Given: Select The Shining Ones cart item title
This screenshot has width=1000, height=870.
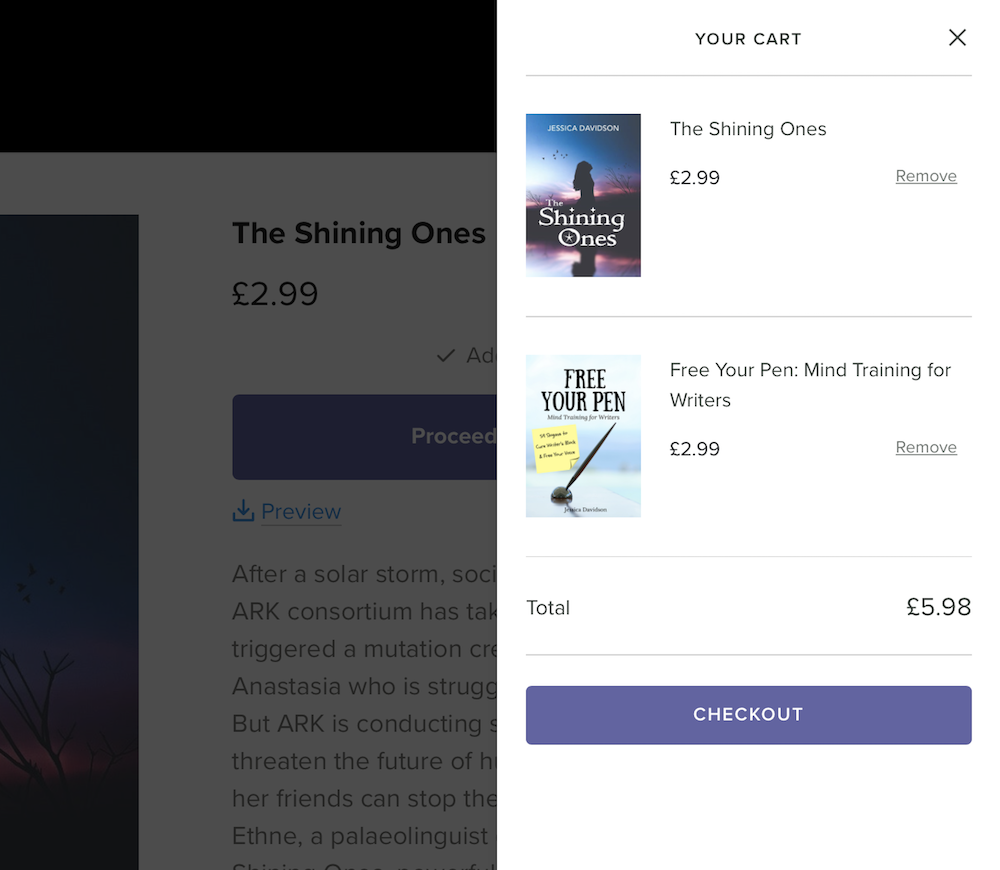Looking at the screenshot, I should [x=748, y=129].
